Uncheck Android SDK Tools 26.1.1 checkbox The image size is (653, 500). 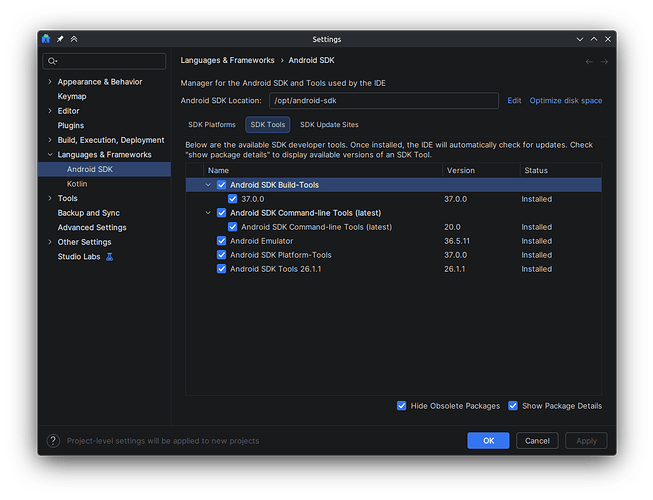click(222, 269)
